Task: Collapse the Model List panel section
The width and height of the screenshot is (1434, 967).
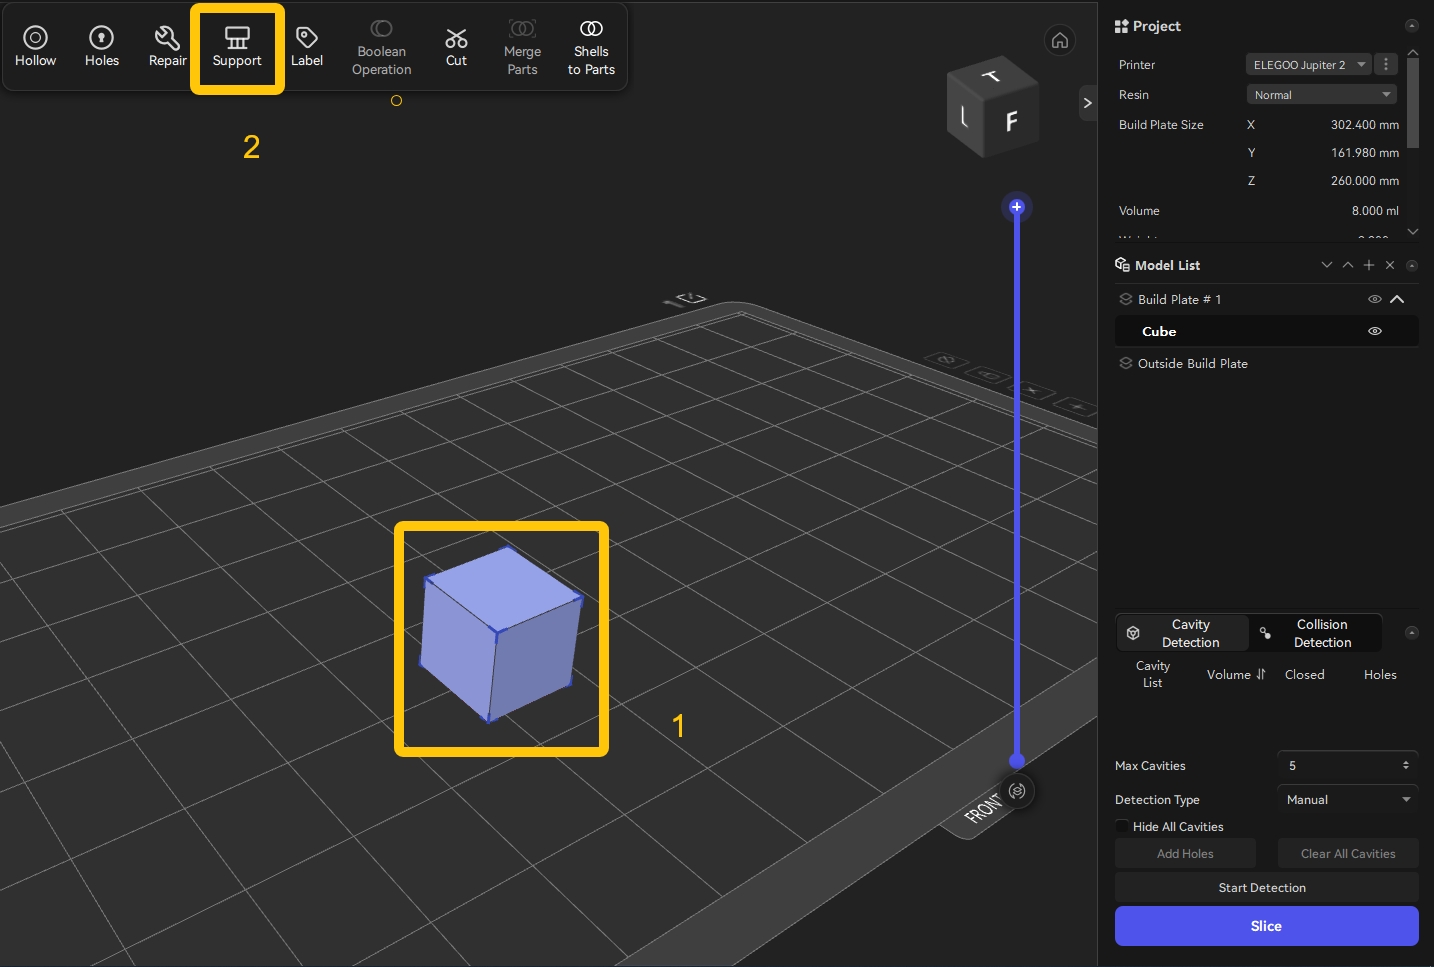Action: (1411, 265)
